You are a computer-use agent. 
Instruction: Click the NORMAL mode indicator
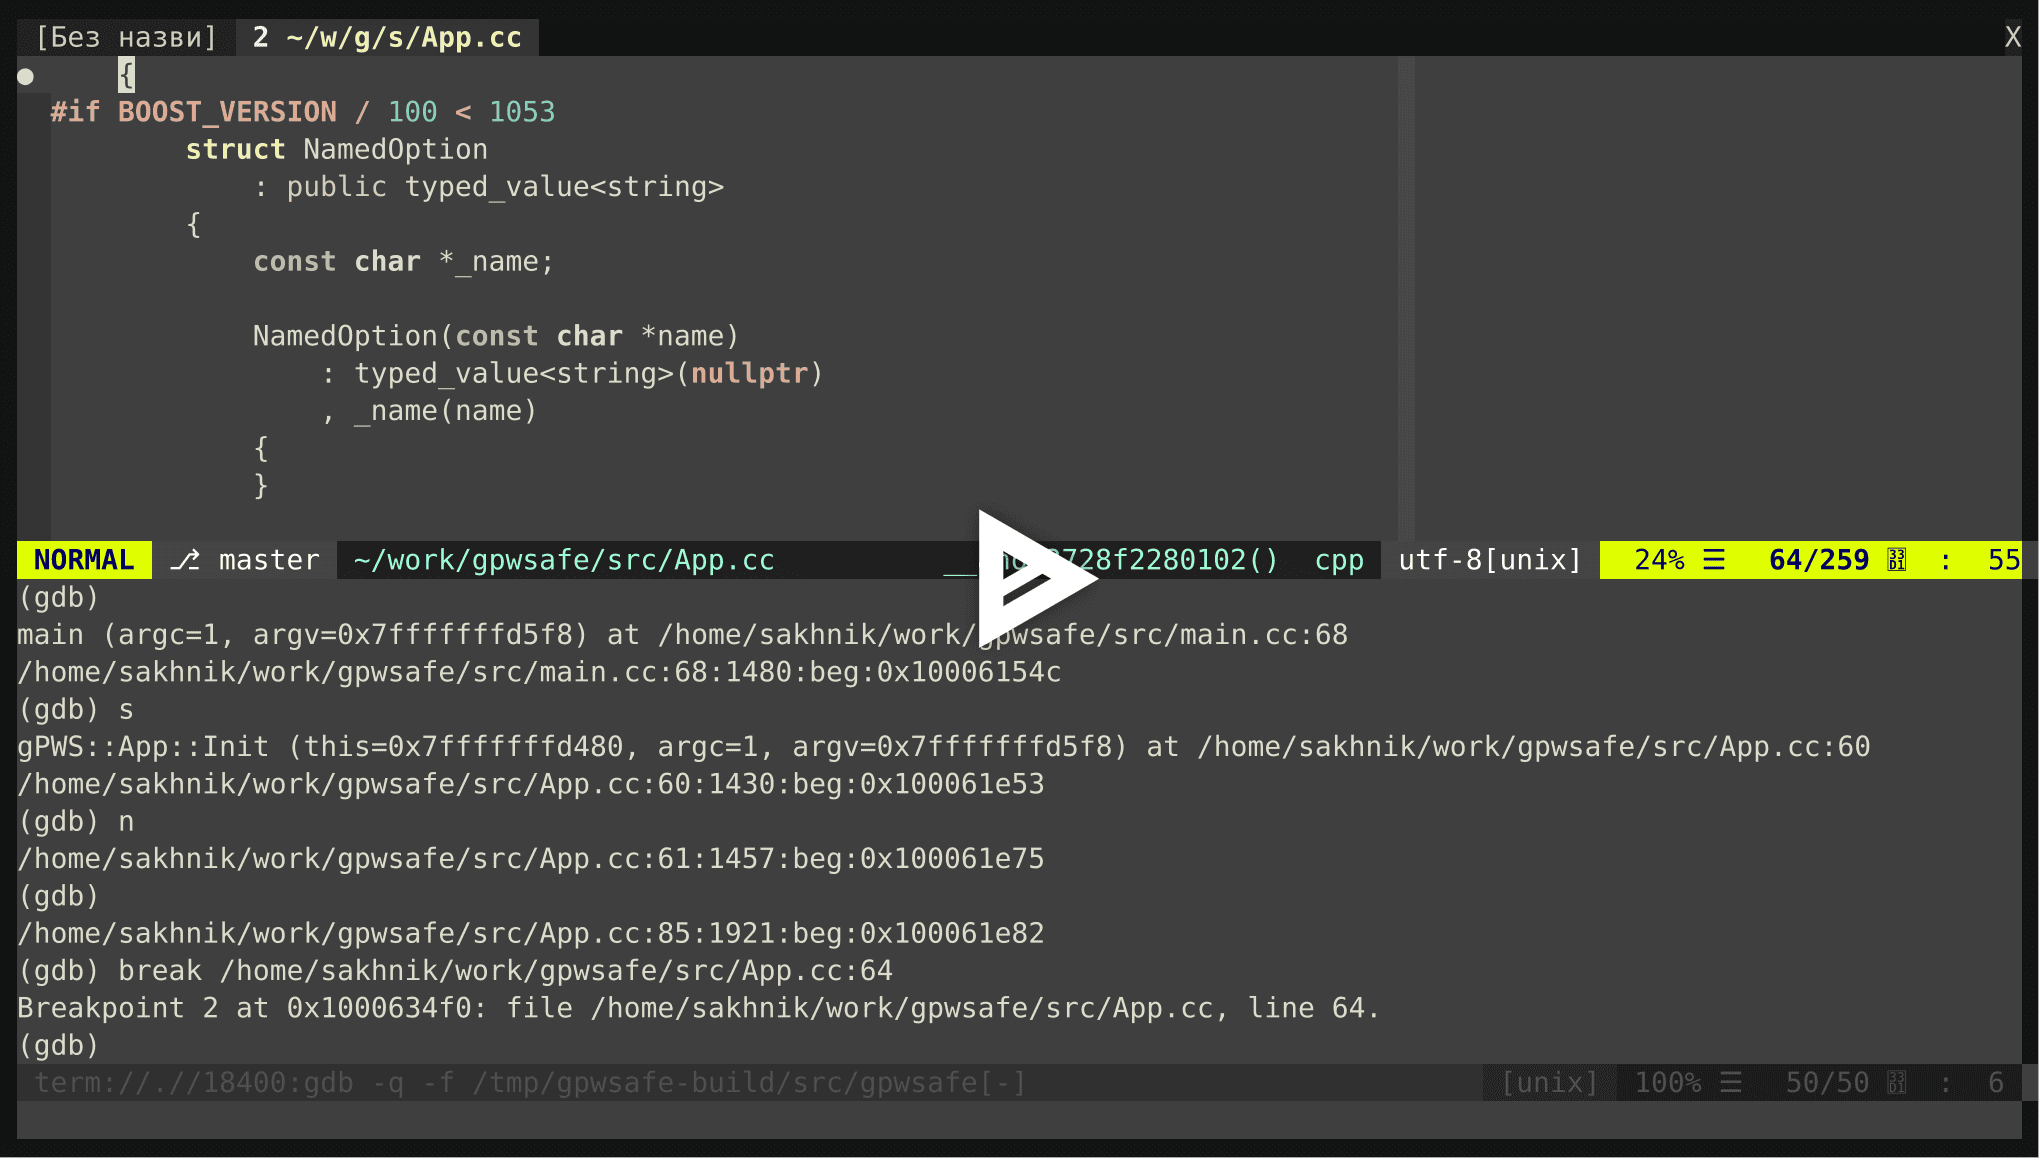coord(84,560)
